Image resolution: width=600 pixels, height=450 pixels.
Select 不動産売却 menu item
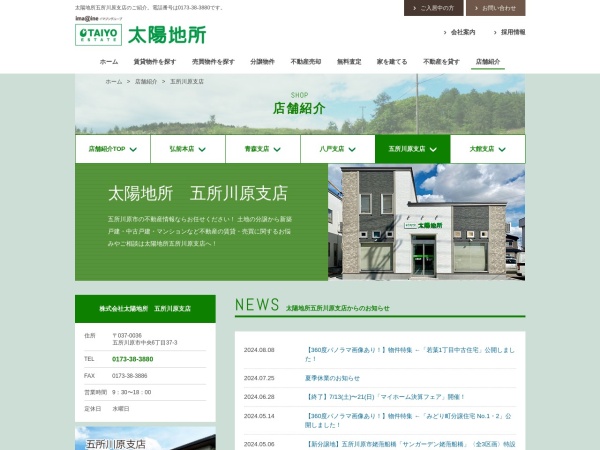tap(306, 62)
